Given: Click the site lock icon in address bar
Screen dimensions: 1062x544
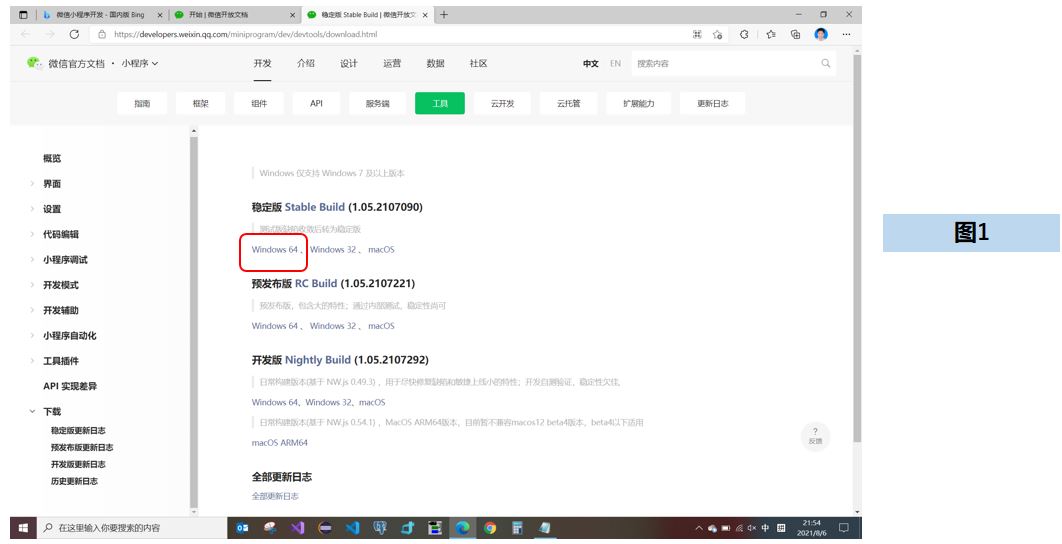Looking at the screenshot, I should pos(102,35).
